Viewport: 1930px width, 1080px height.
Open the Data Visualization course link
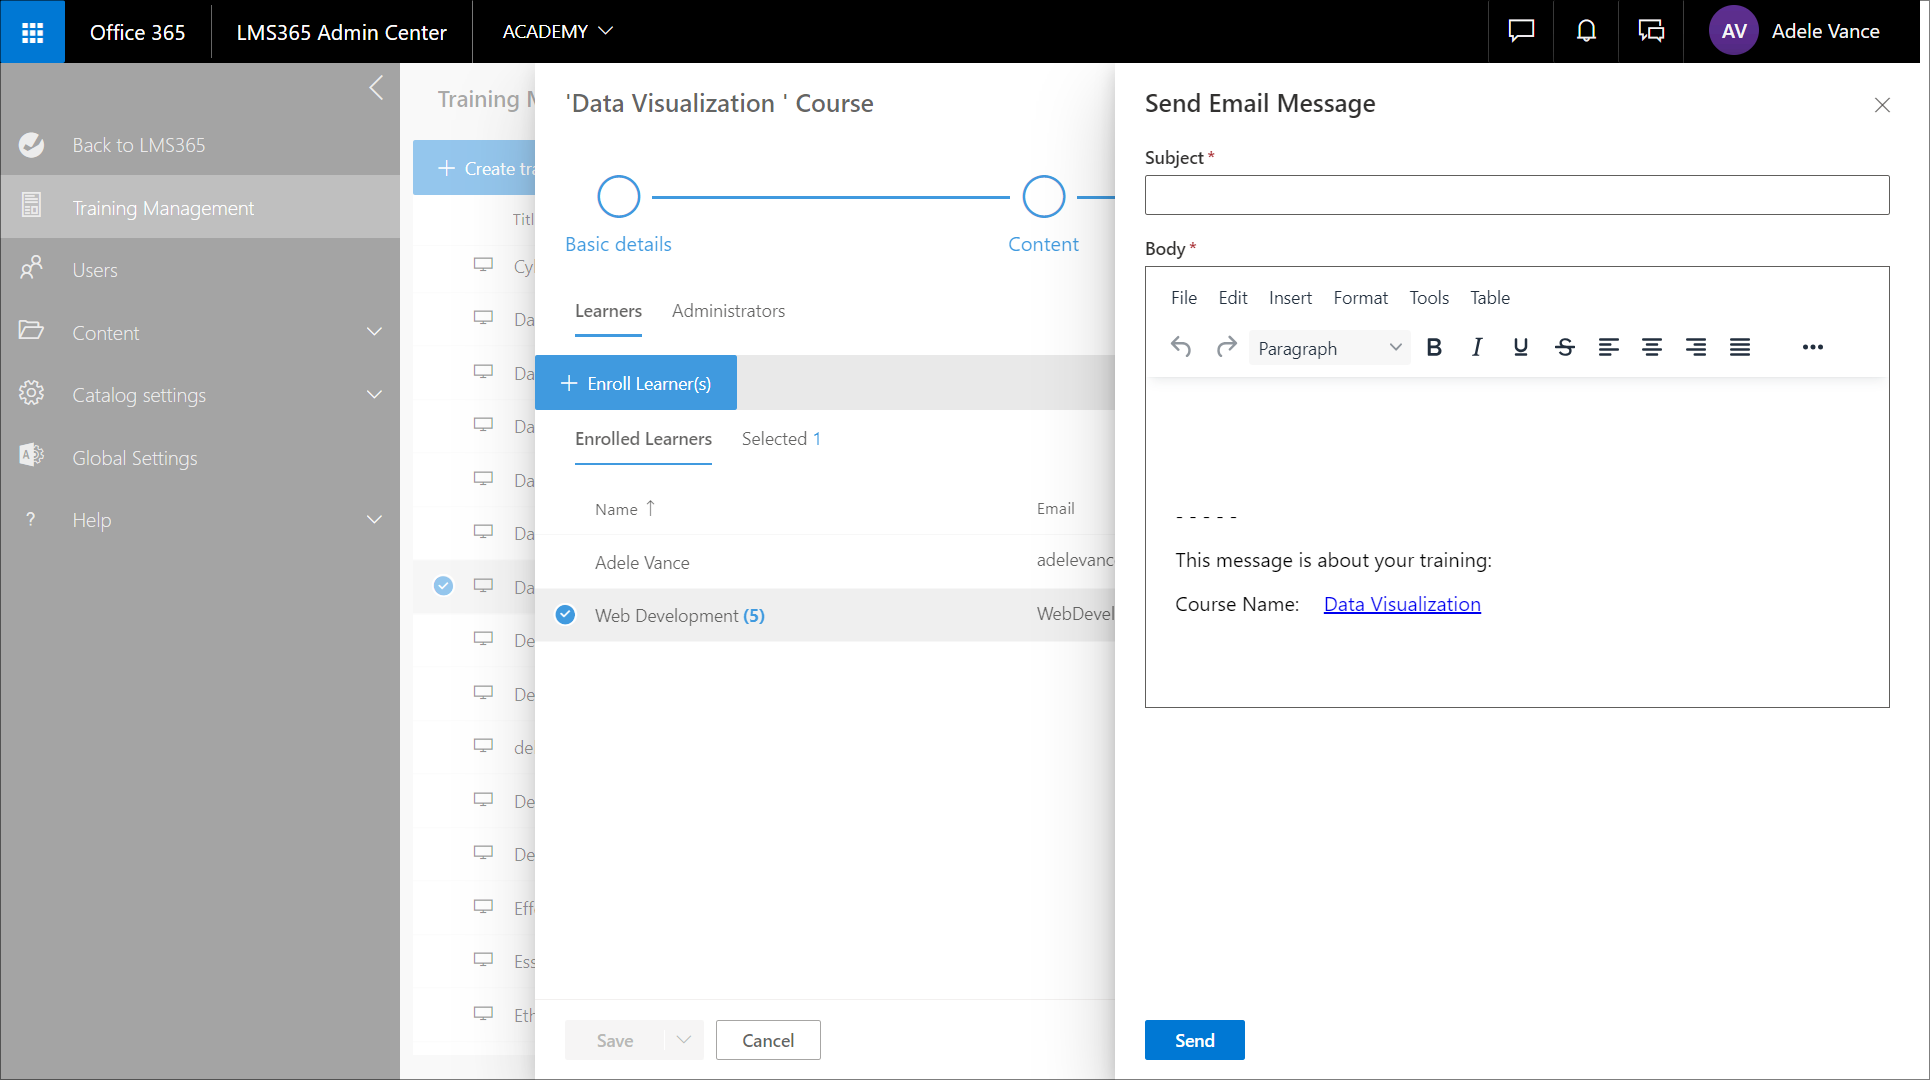pos(1402,604)
